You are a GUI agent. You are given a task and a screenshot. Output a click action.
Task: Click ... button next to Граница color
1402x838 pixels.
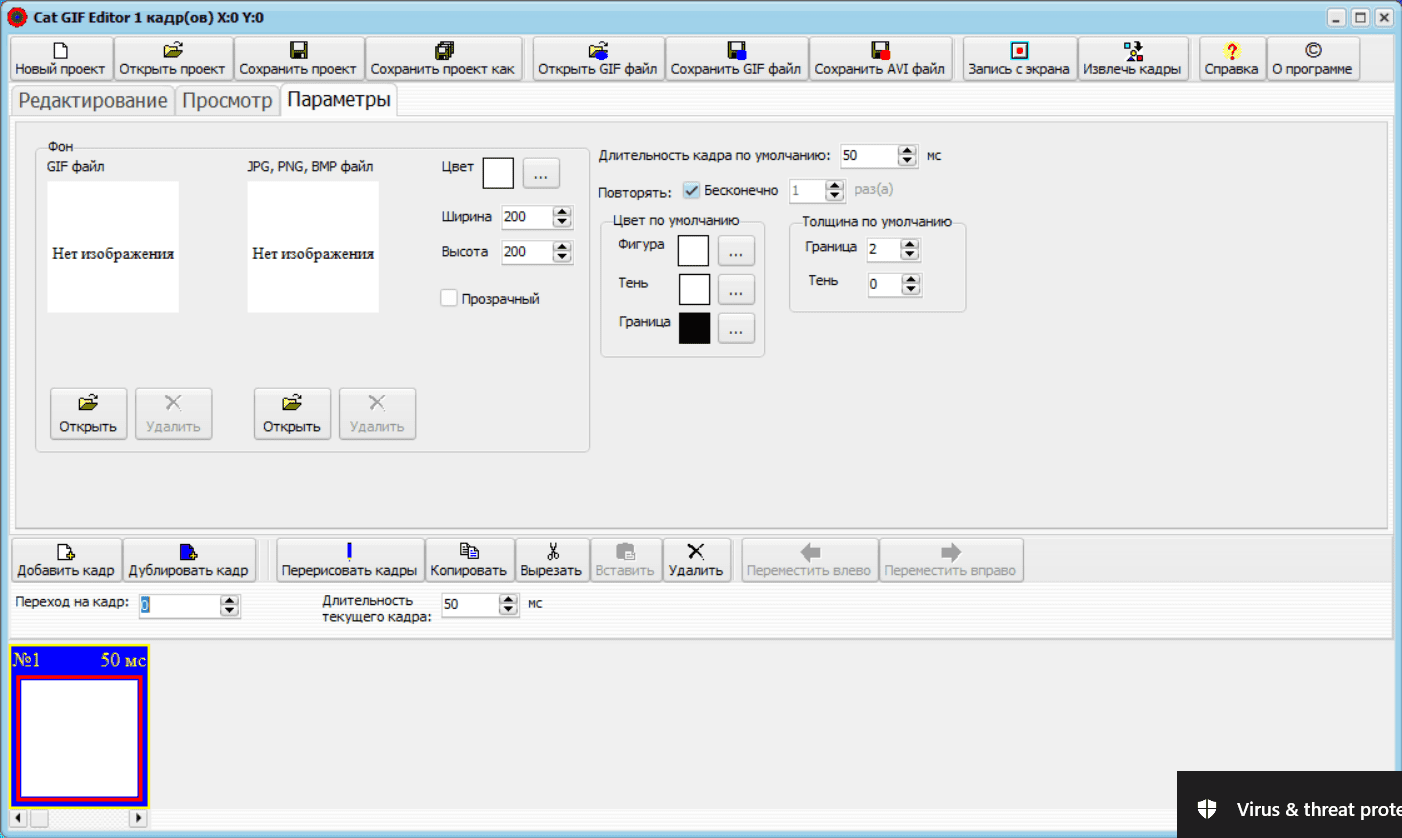pos(736,329)
